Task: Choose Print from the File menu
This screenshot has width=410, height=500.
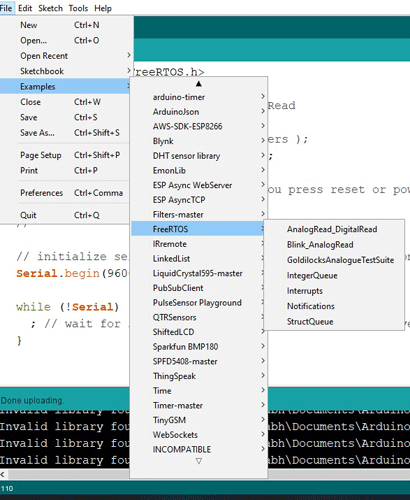Action: tap(65, 170)
